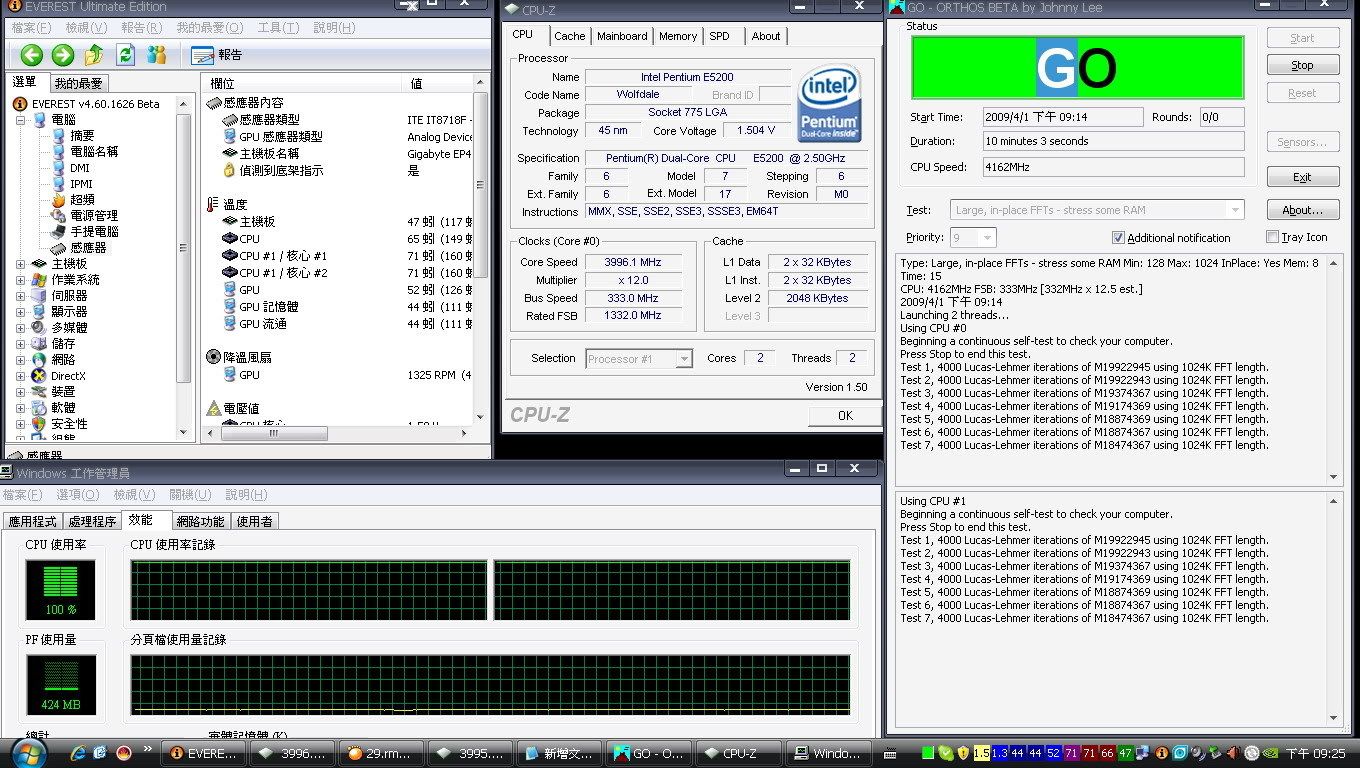The height and width of the screenshot is (768, 1360).
Task: Click EVEREST tree vertical scrollbar thumb
Action: [183, 248]
